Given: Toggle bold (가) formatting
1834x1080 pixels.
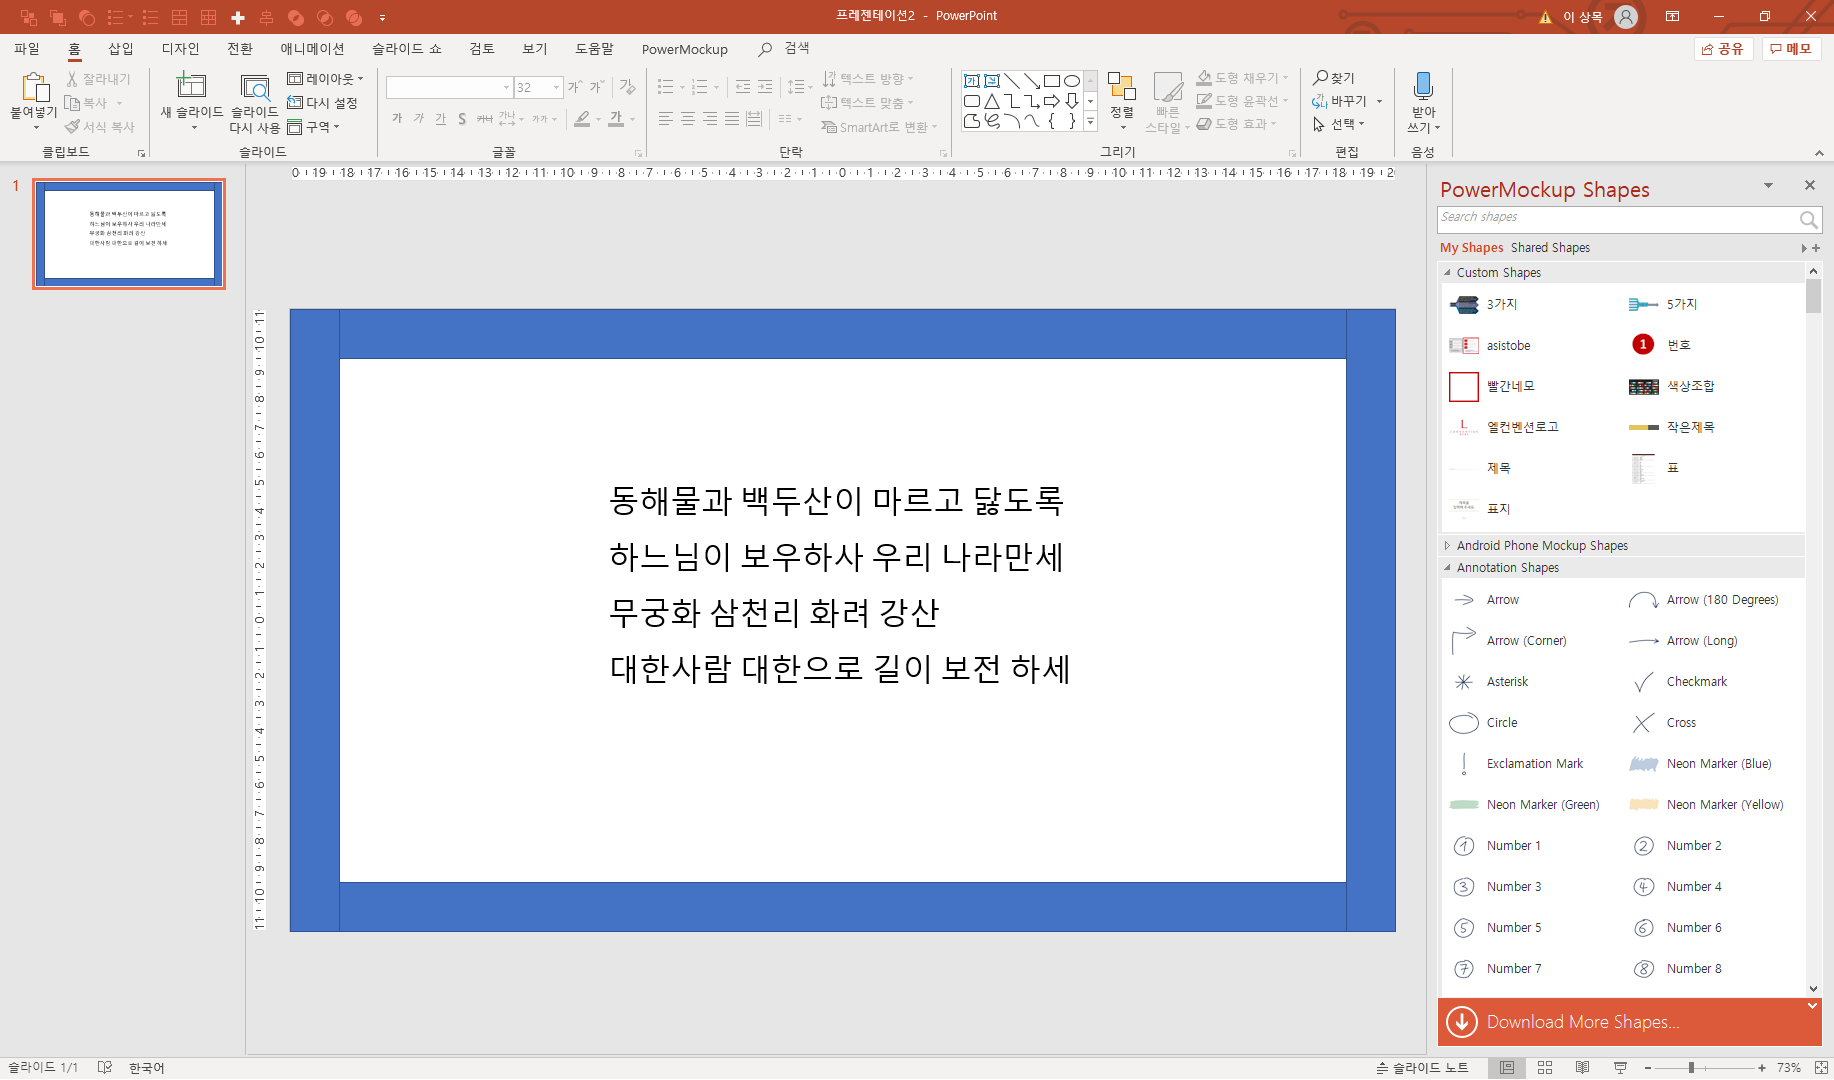Looking at the screenshot, I should pos(397,119).
